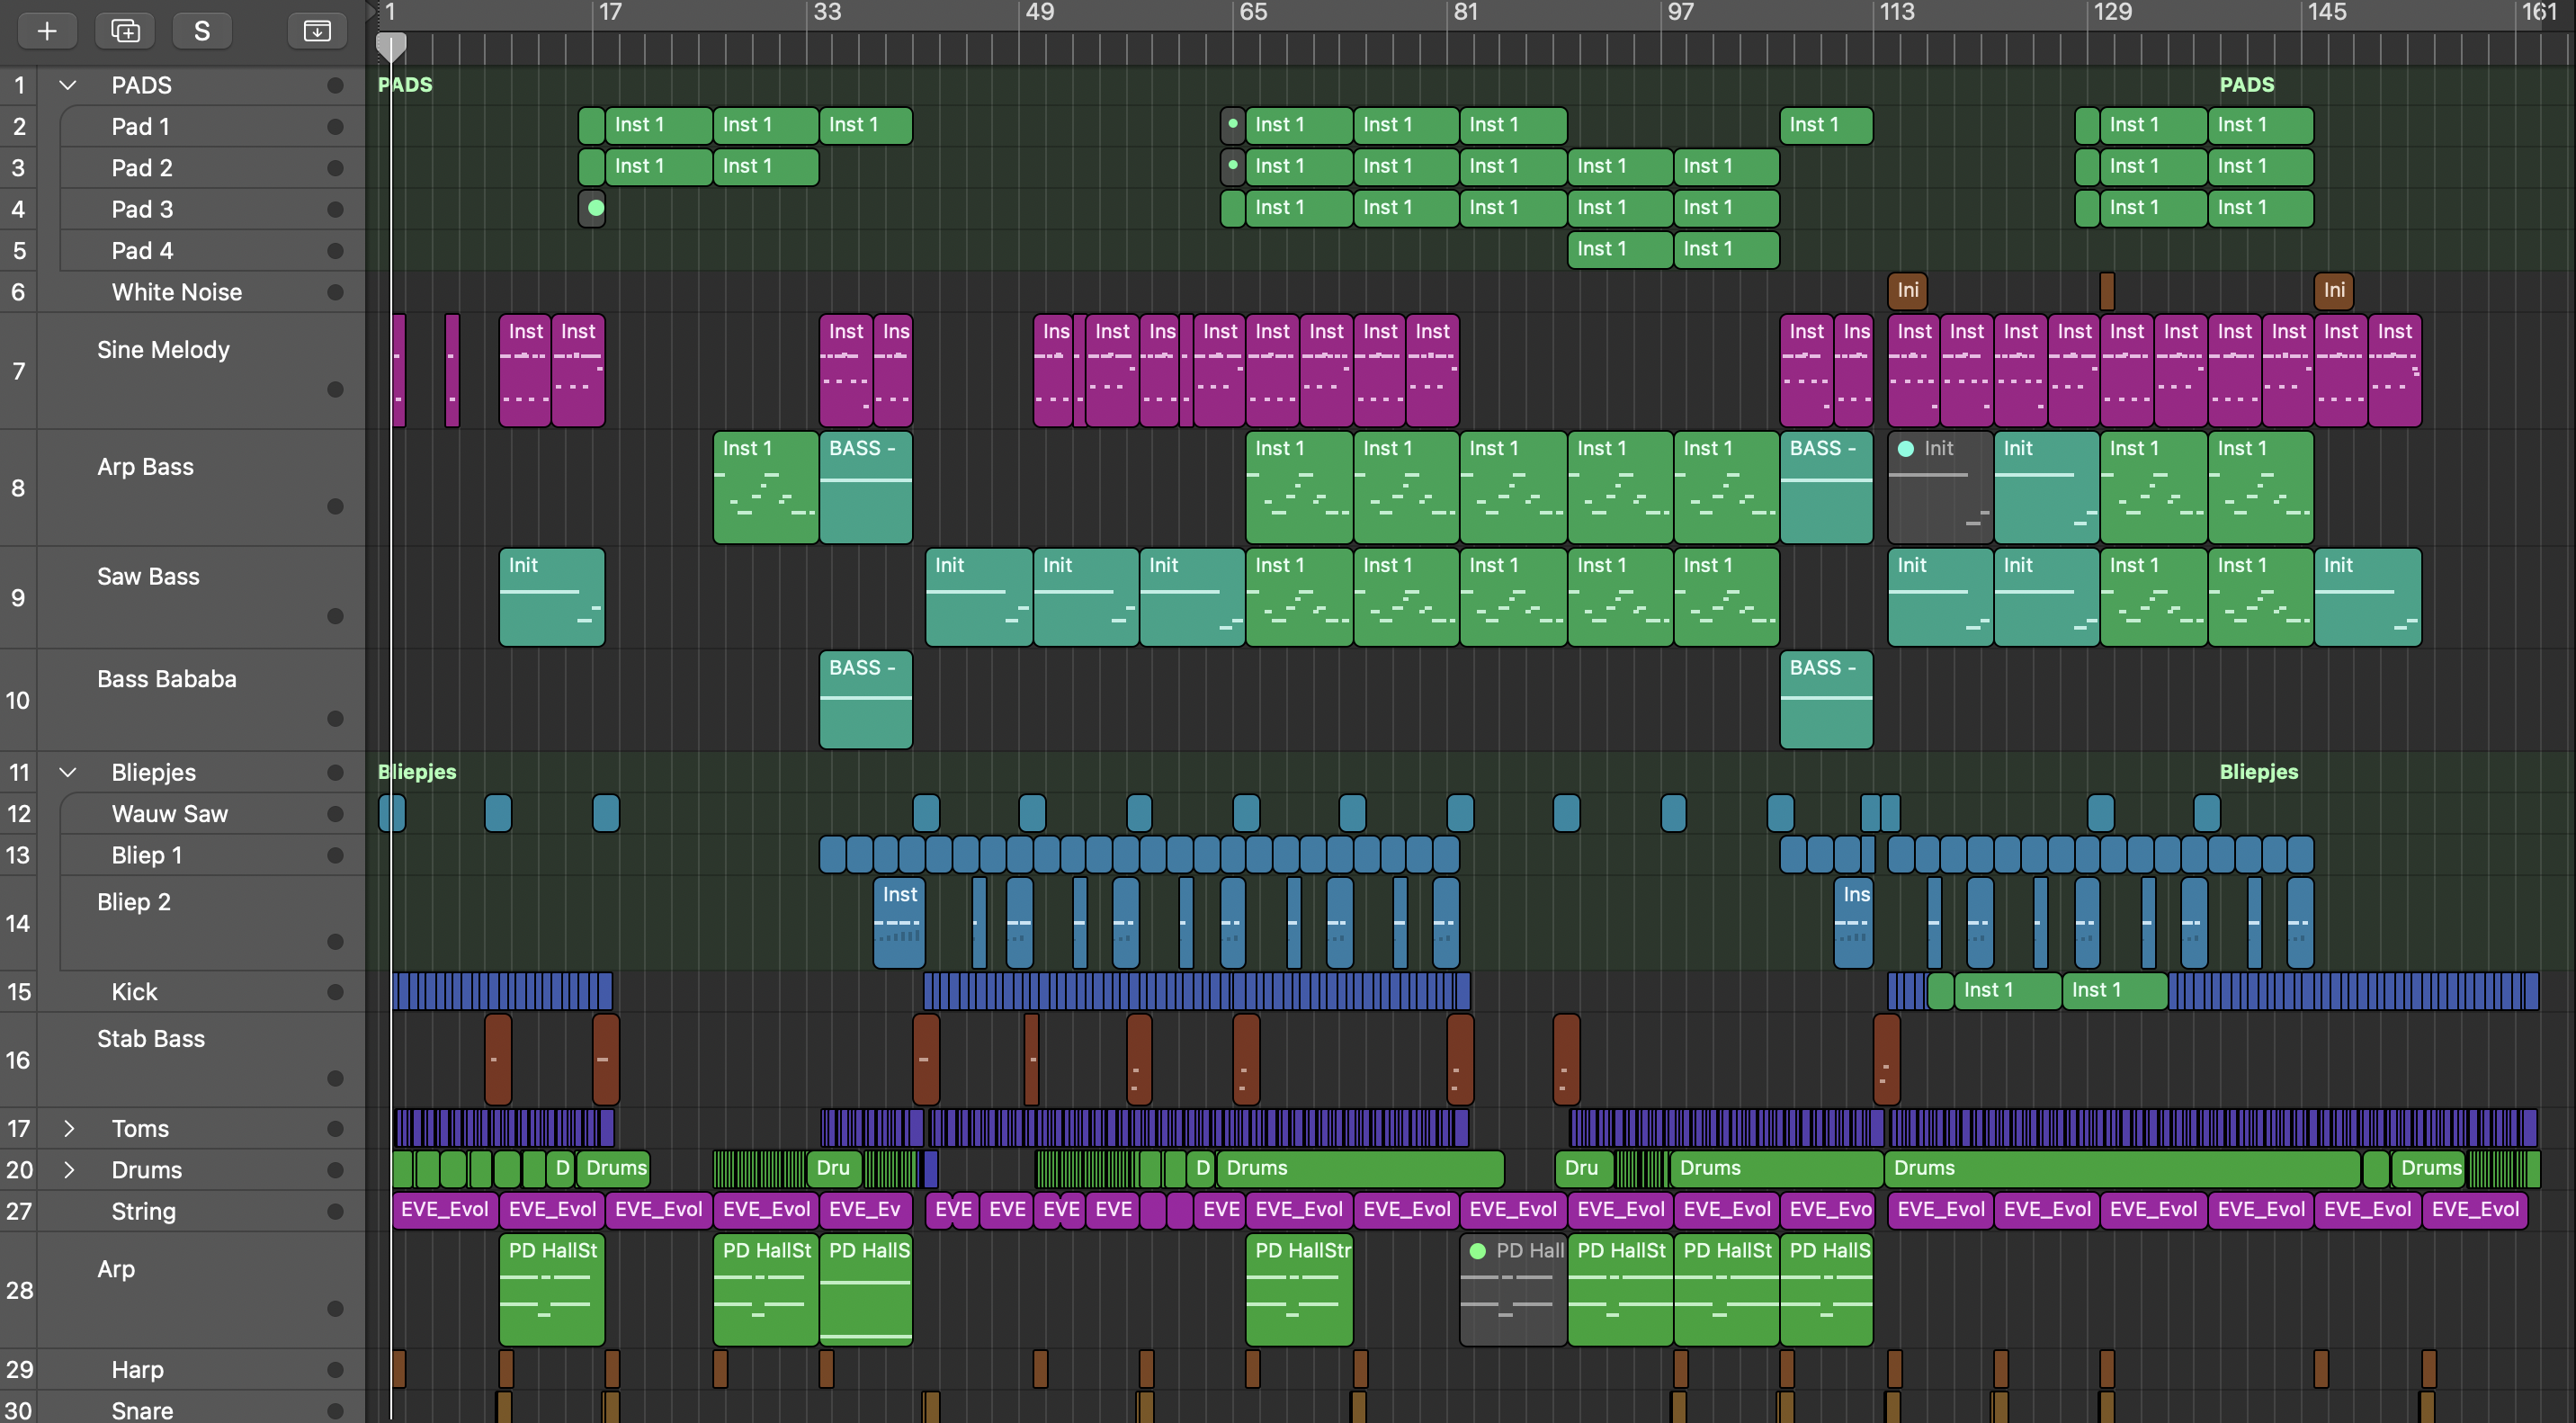Click the PADS folder label at bar 1
Screen dimensions: 2576x1423
point(405,85)
